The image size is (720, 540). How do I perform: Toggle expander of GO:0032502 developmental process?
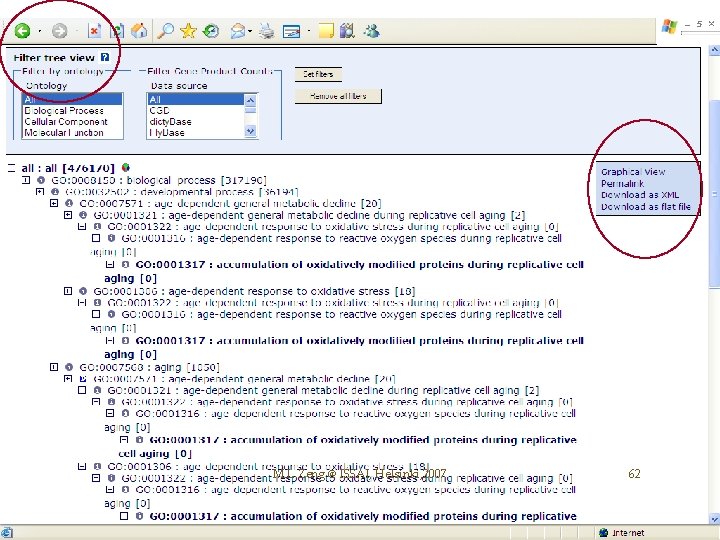pos(40,191)
